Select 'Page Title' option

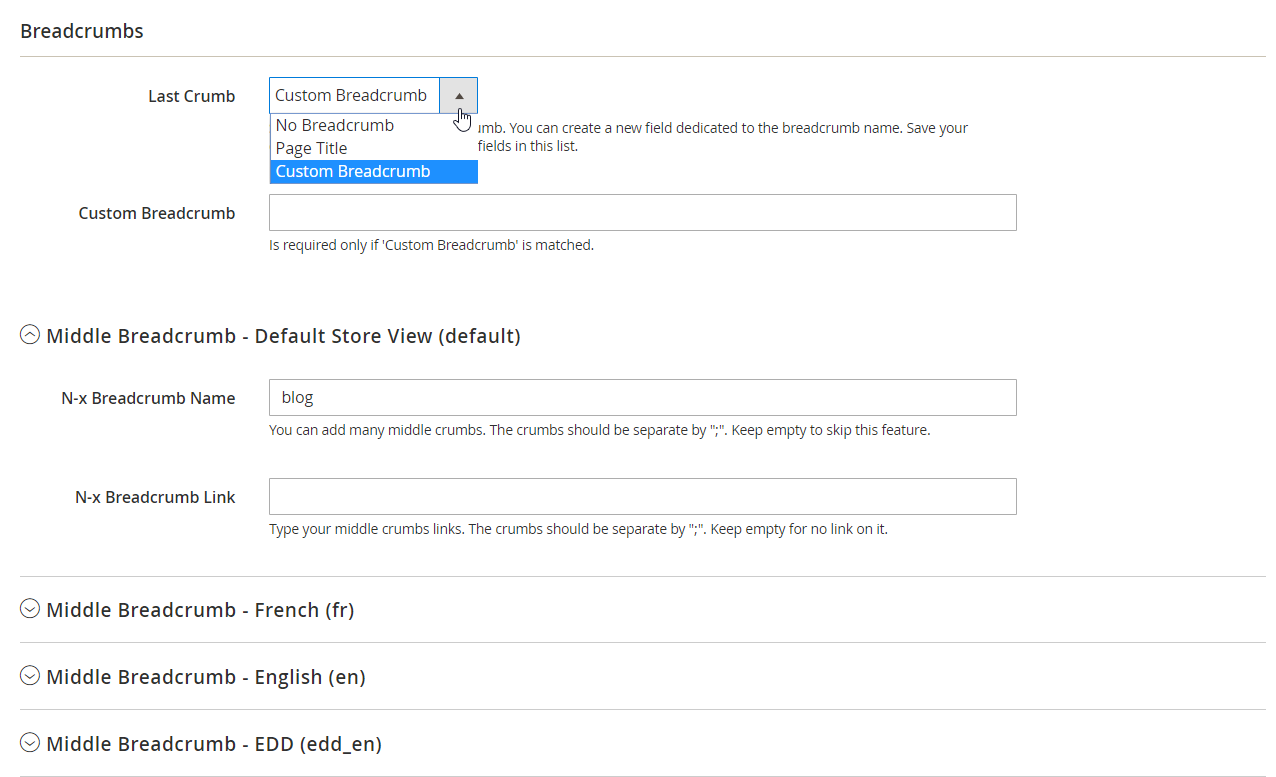[x=374, y=148]
